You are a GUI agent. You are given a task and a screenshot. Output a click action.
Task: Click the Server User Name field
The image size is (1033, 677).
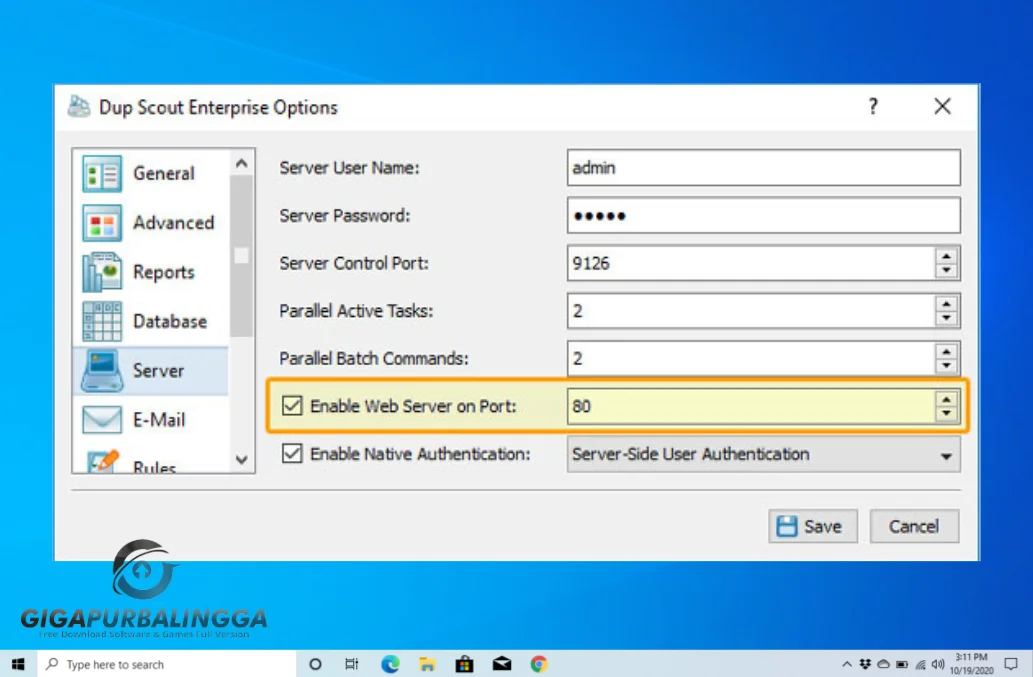click(764, 167)
